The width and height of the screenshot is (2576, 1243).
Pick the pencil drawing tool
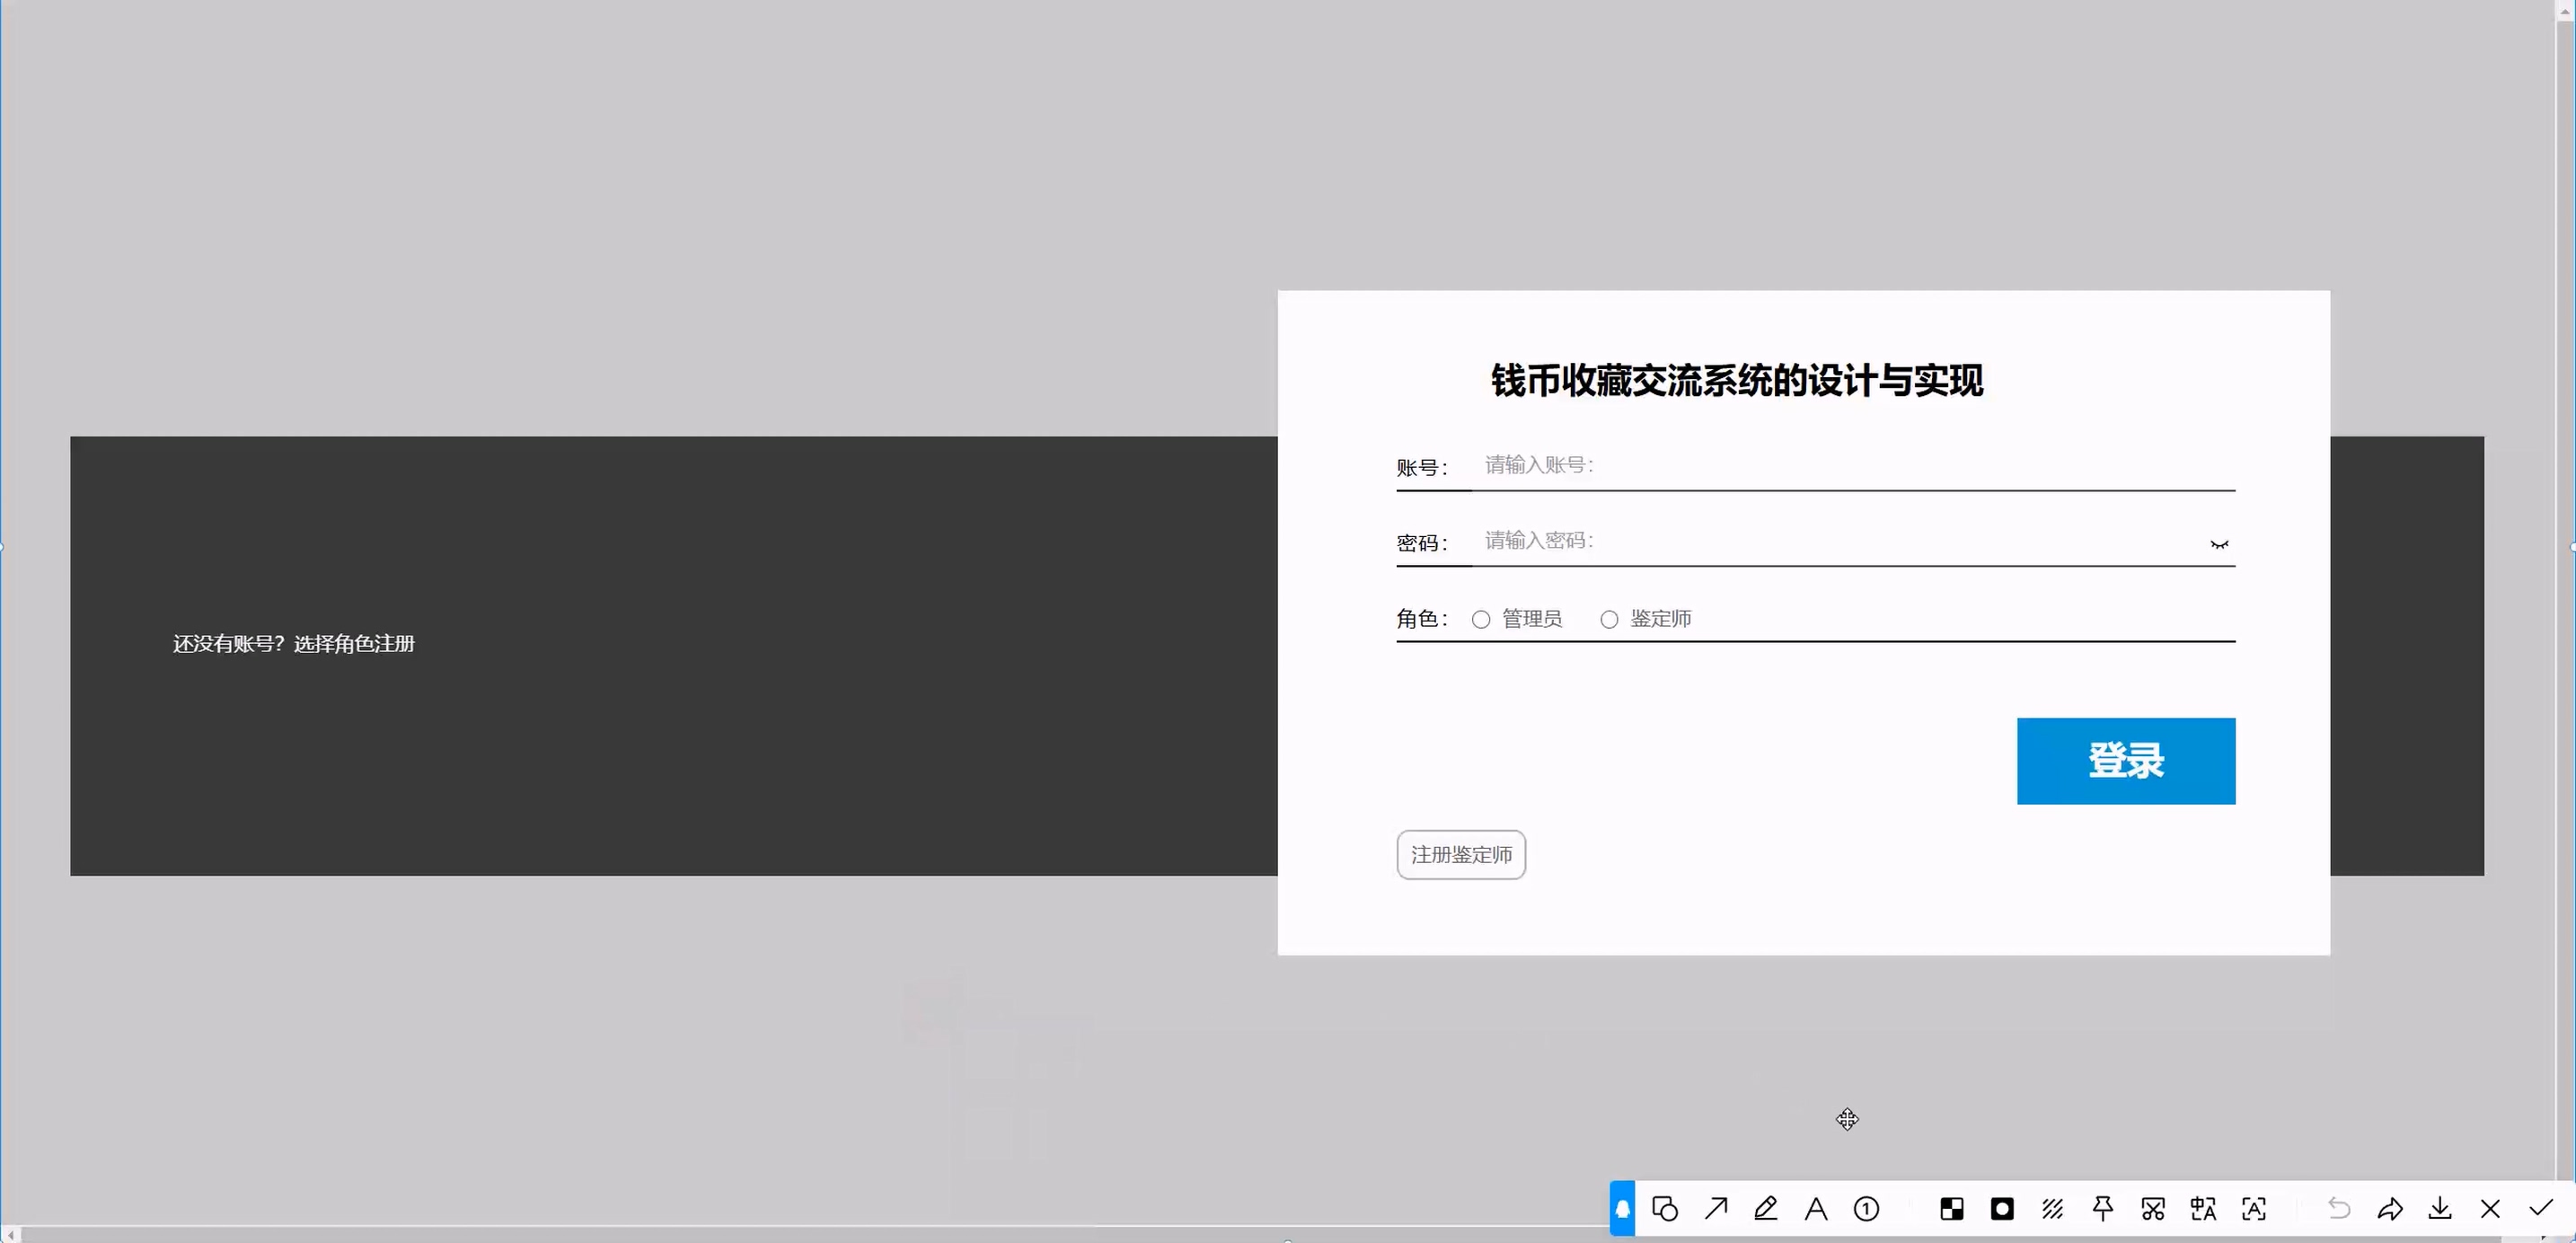pos(1766,1209)
